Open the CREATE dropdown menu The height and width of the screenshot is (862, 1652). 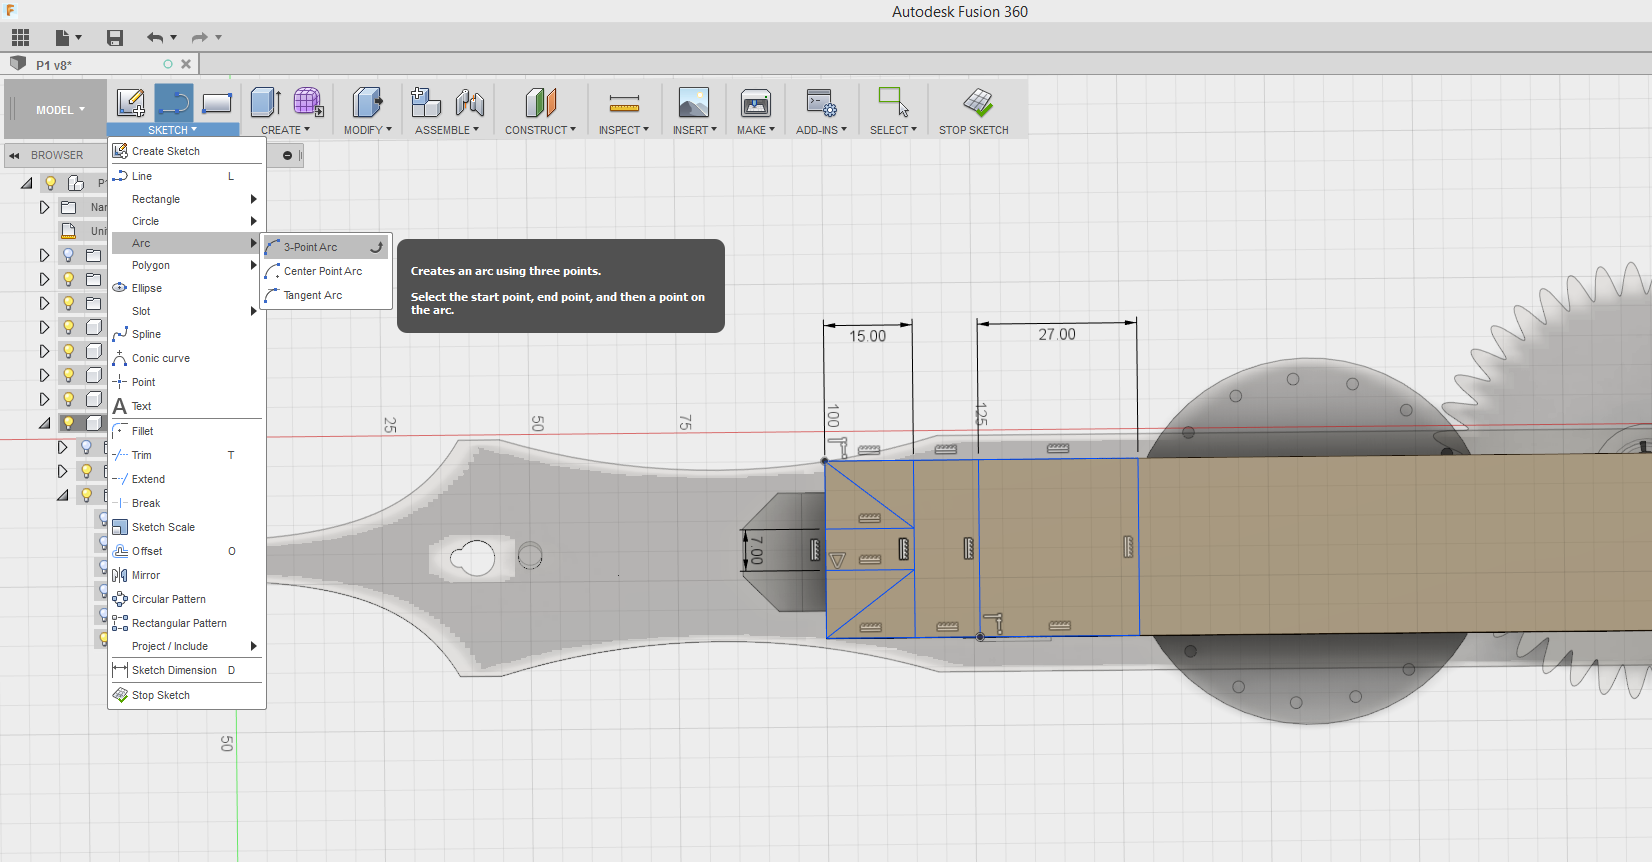coord(285,130)
